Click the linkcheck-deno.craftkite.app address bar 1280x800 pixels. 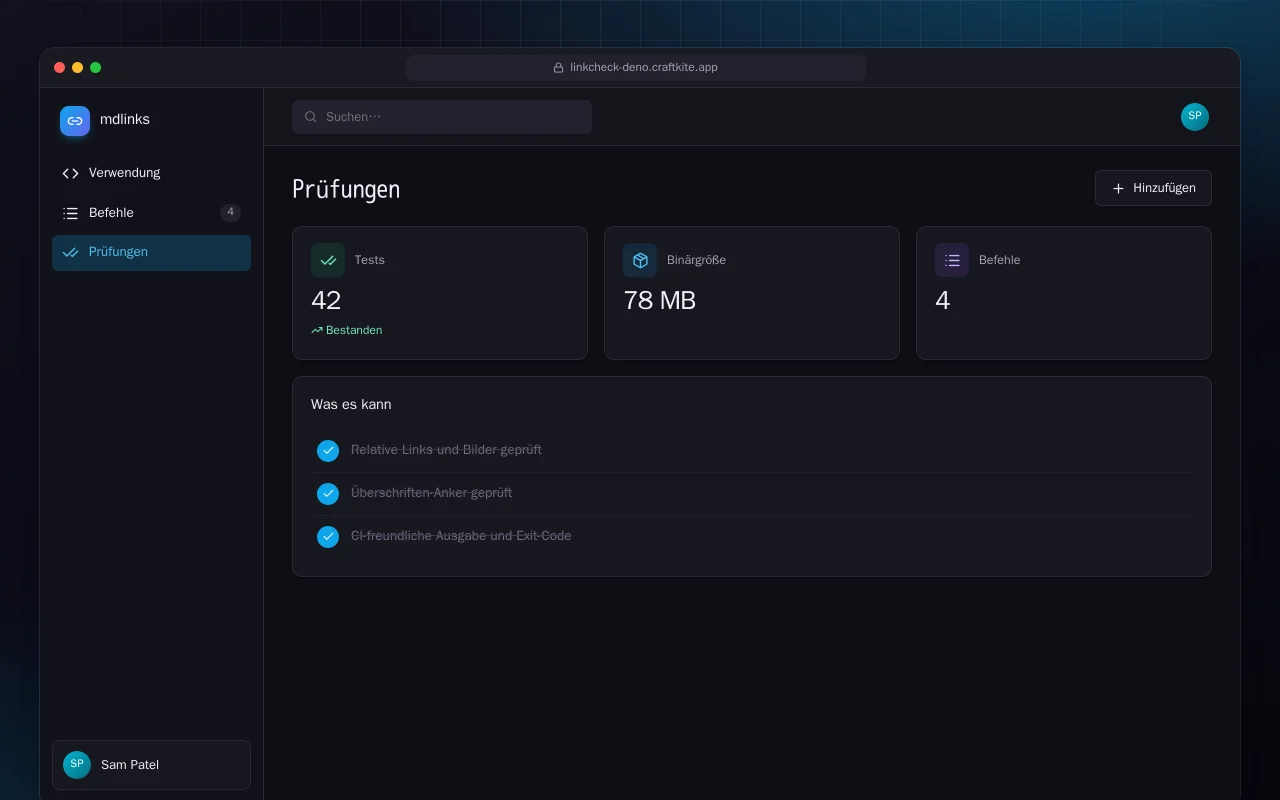tap(636, 68)
